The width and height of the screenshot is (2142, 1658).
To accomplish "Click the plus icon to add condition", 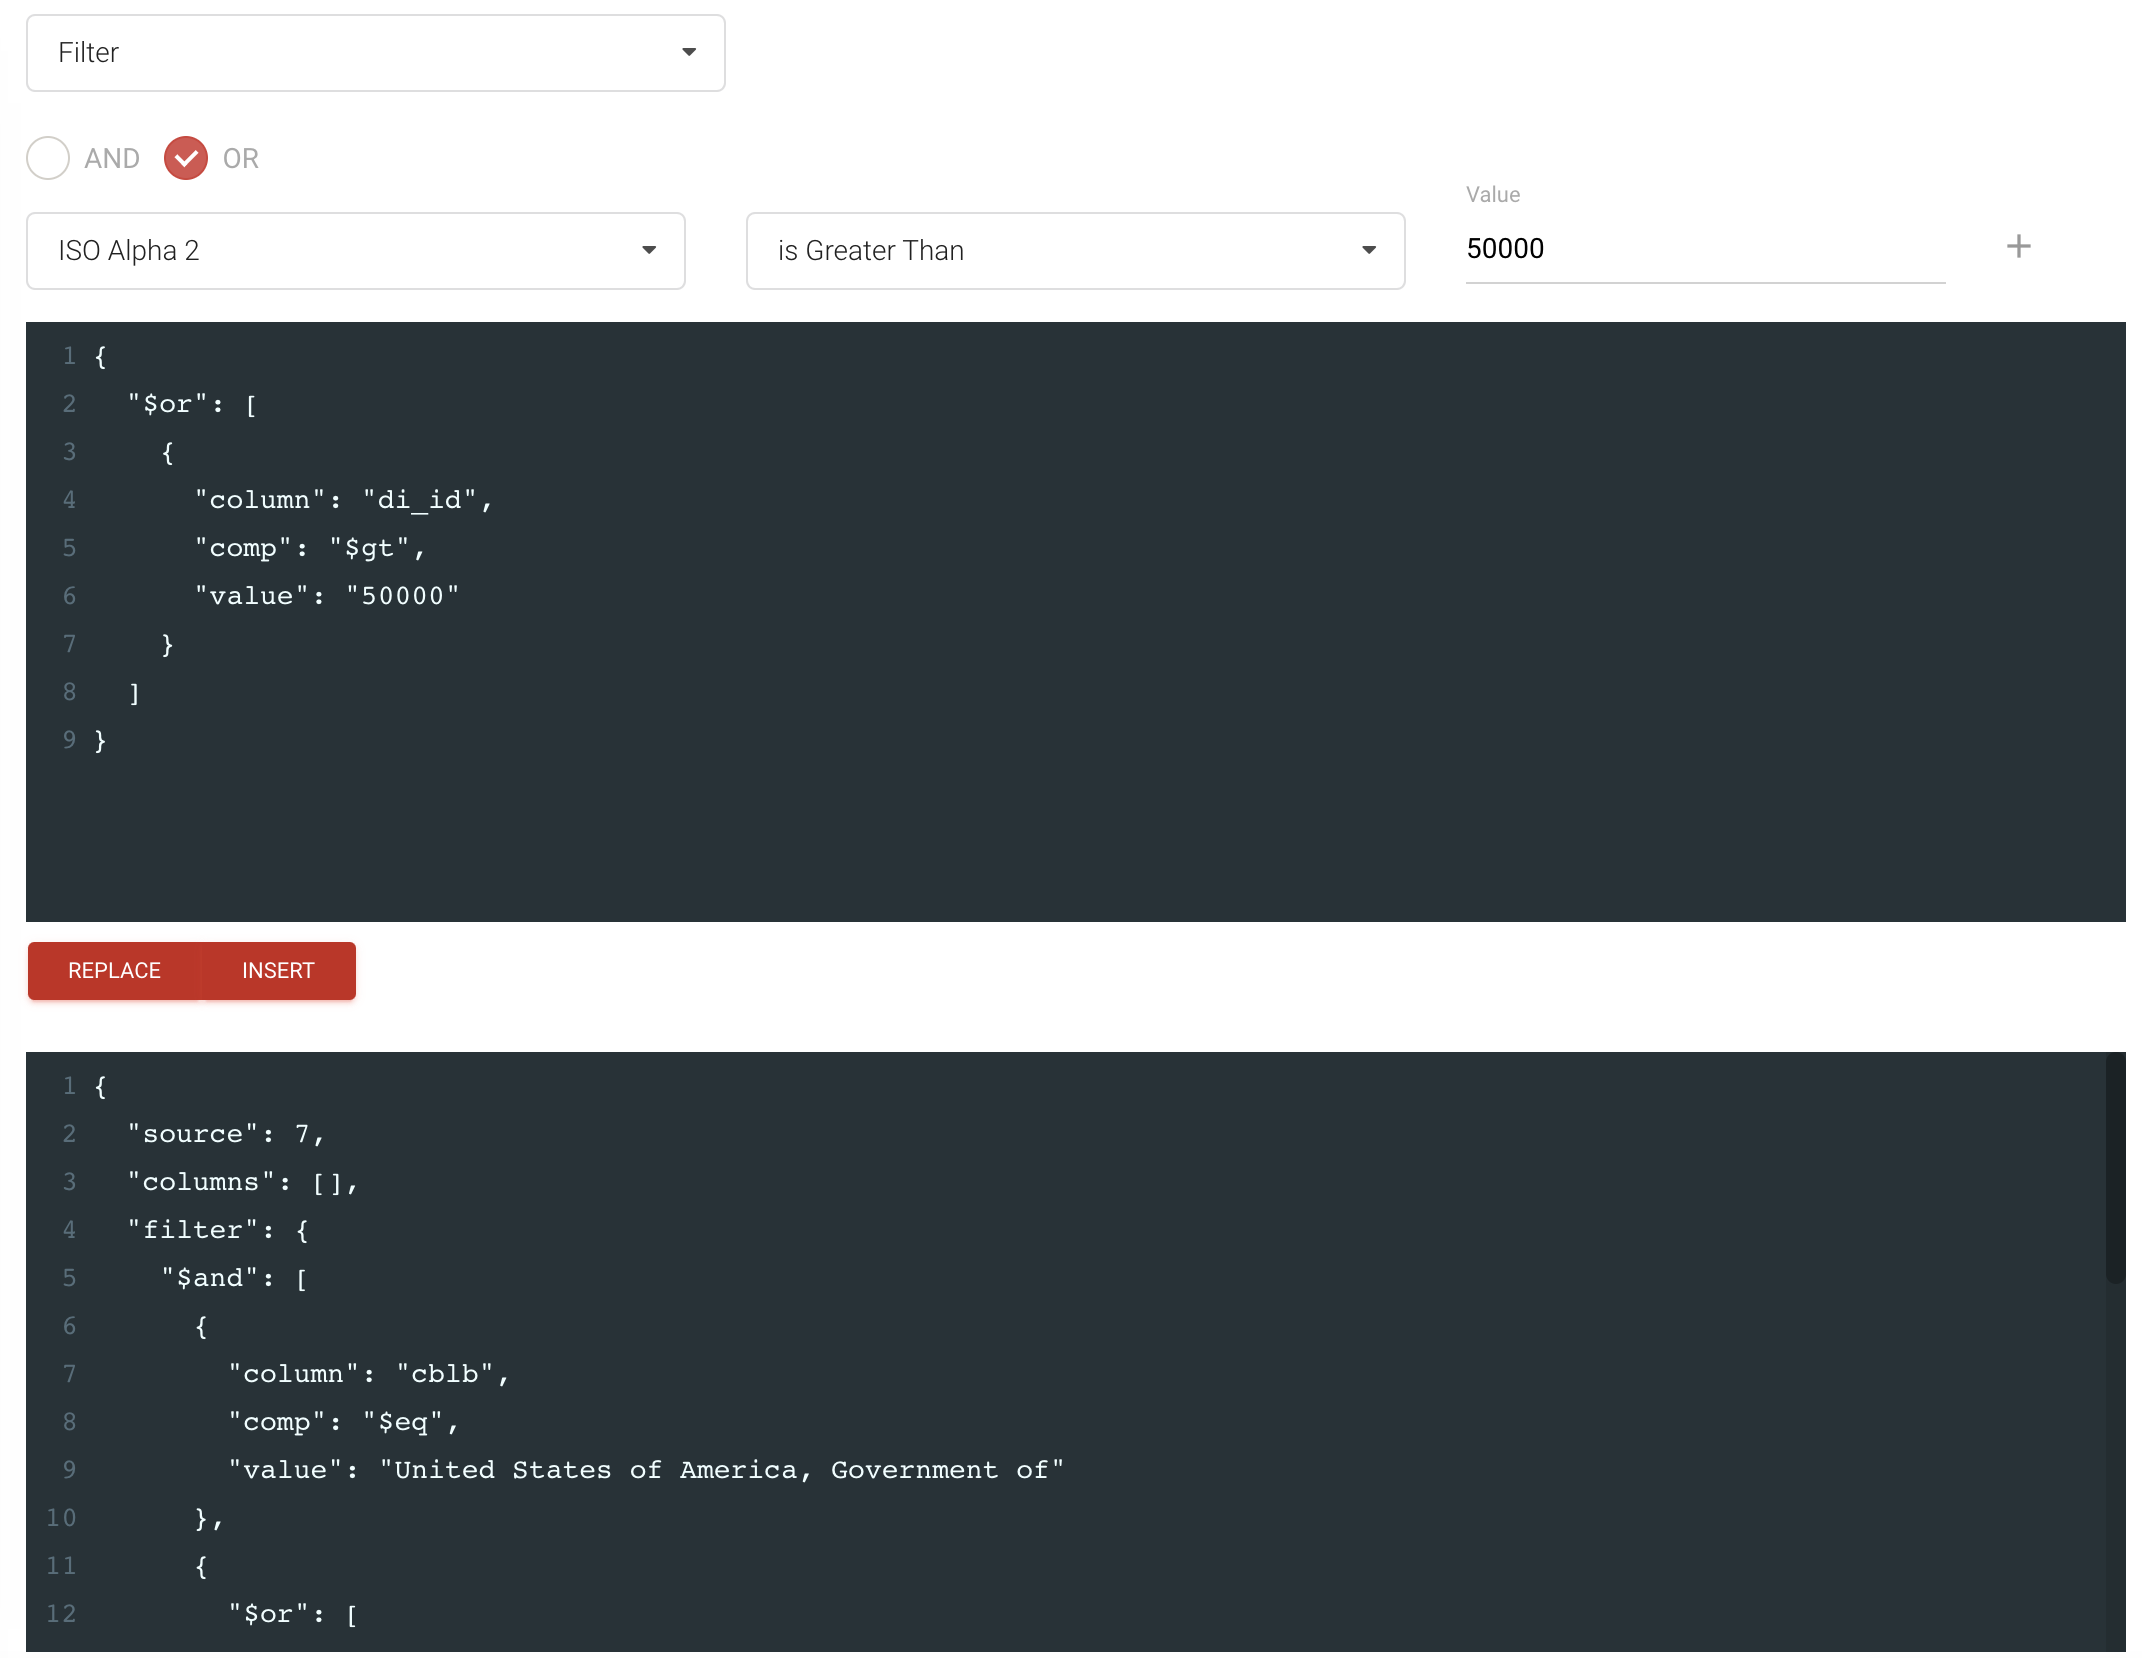I will 2018,247.
